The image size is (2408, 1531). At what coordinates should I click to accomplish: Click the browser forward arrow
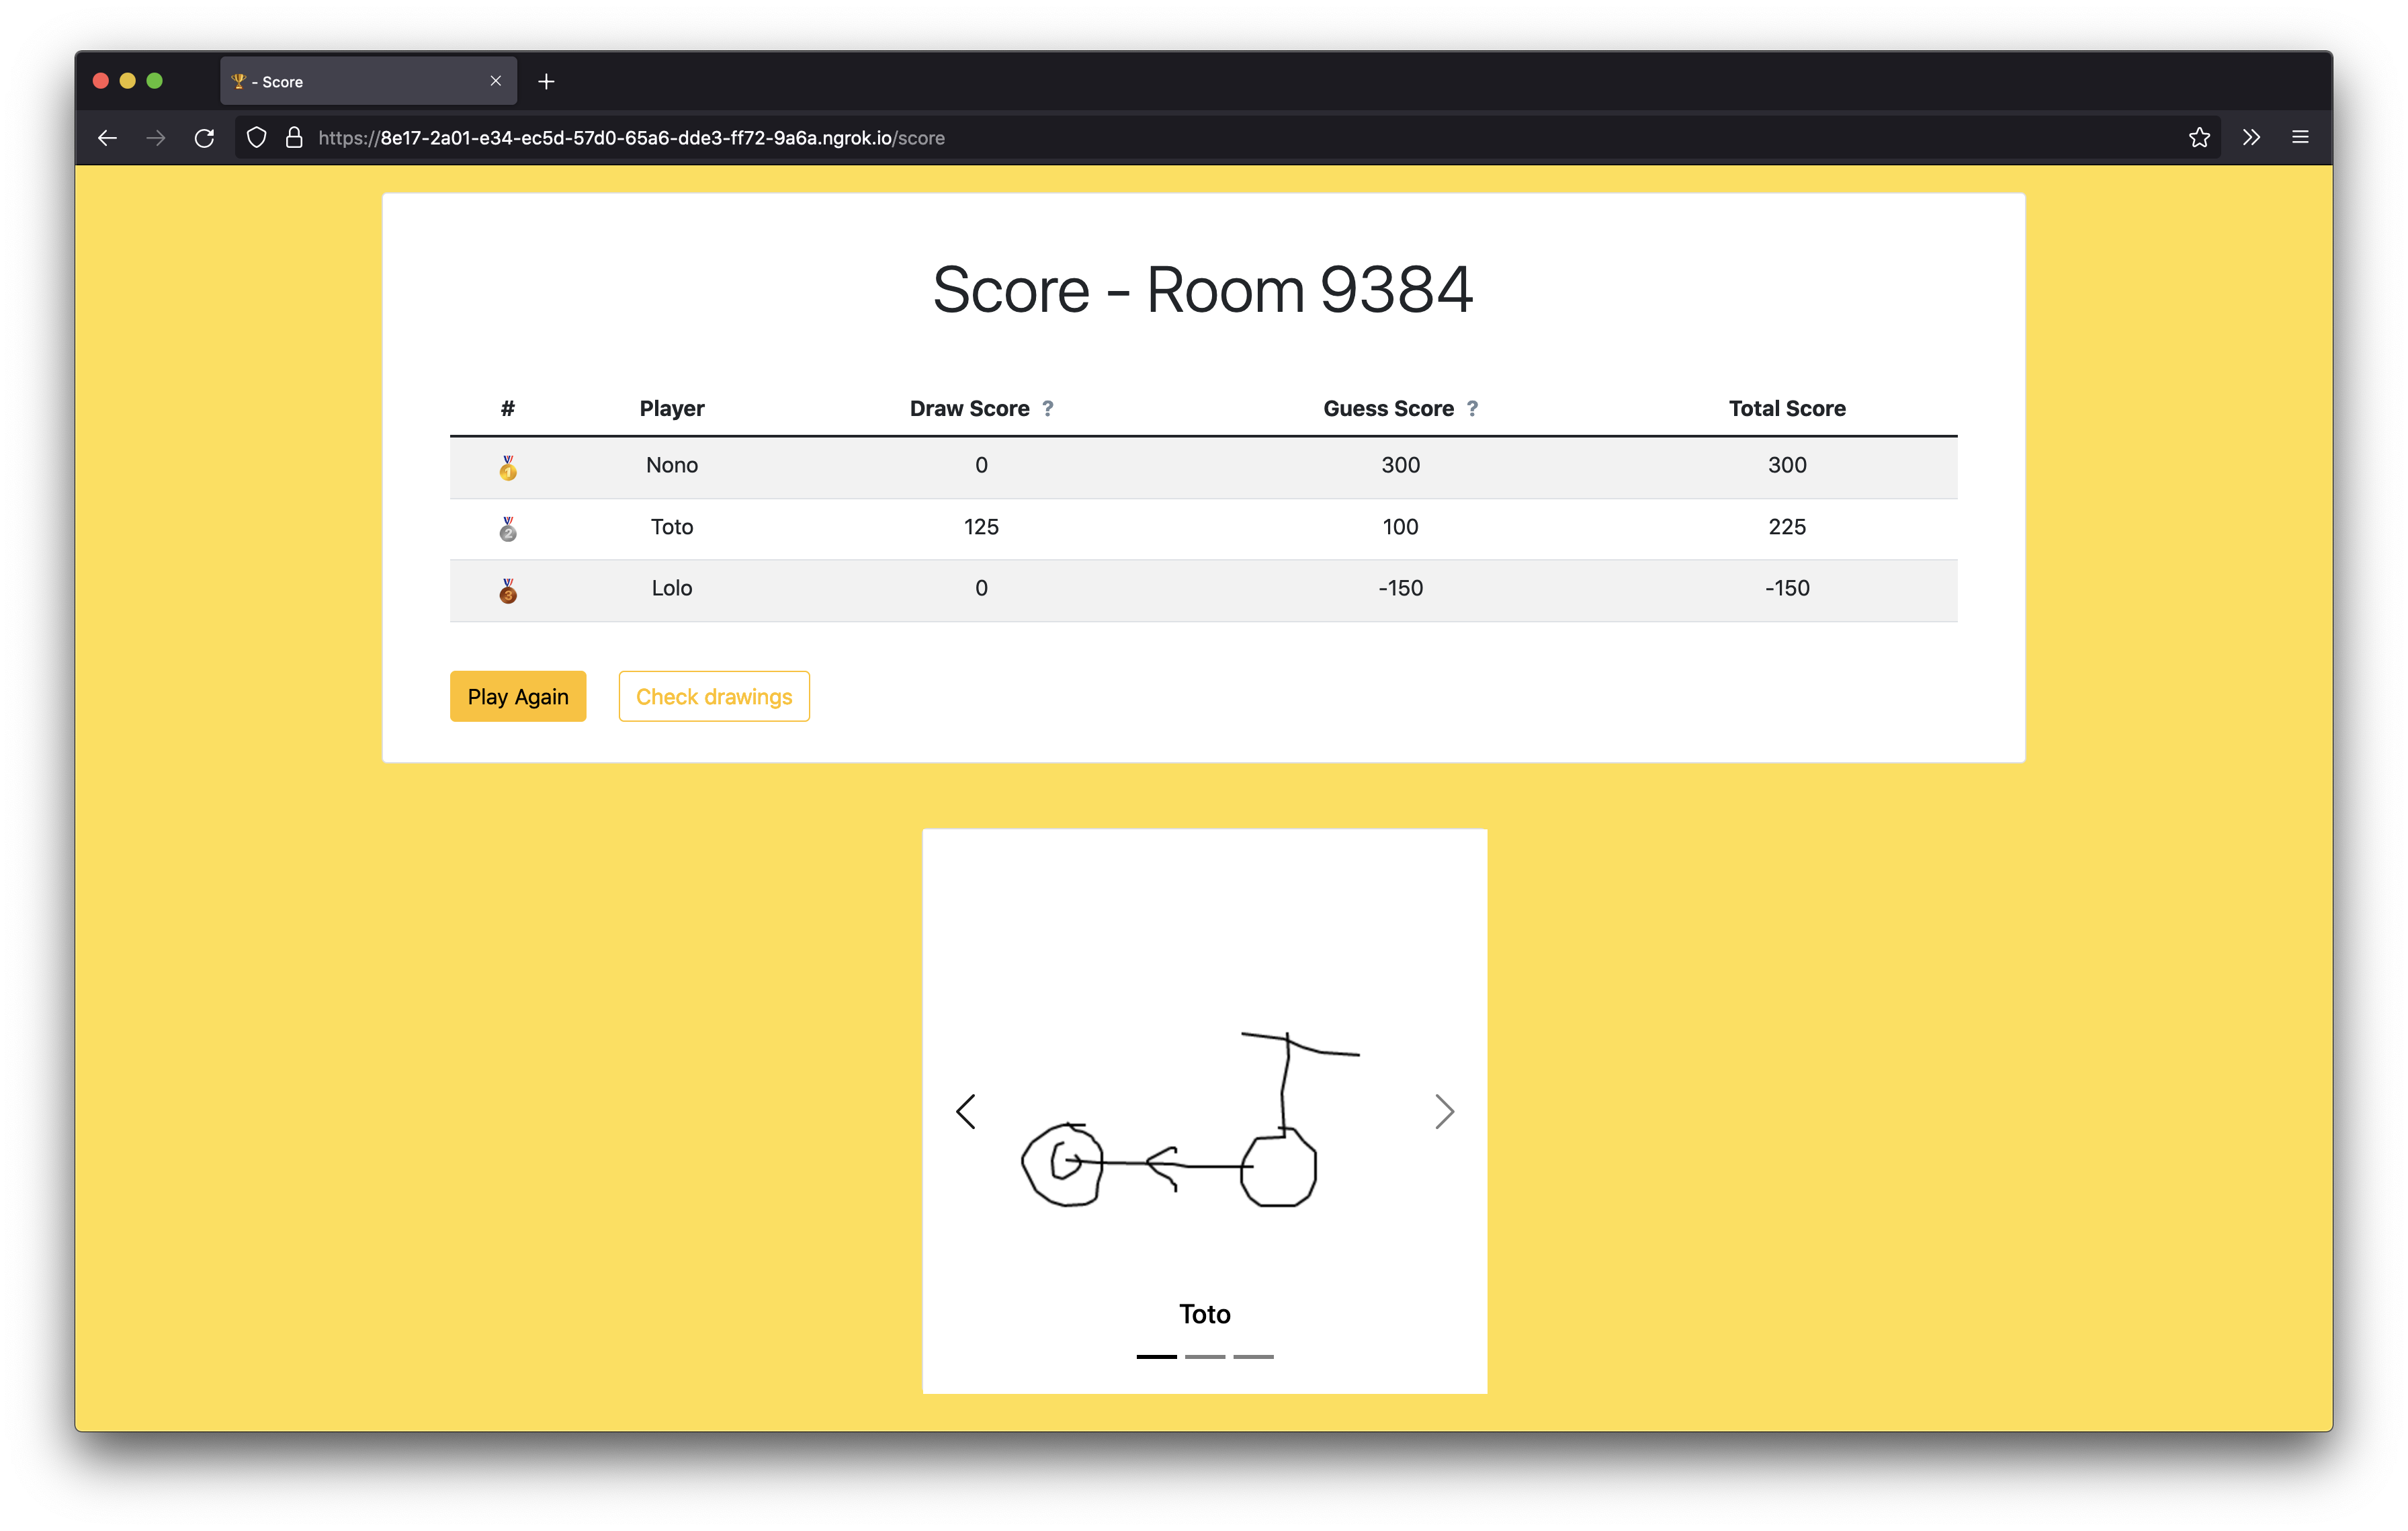(x=156, y=138)
